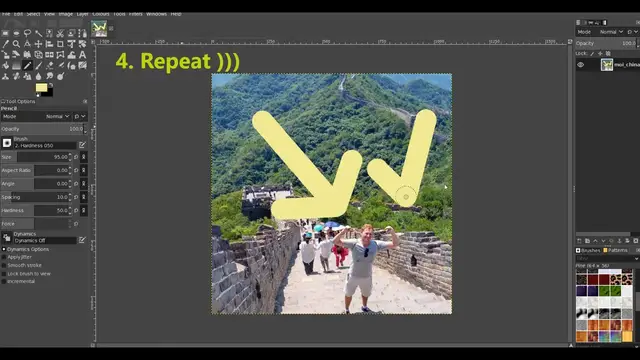Open the Windows menu
This screenshot has height=360, width=640.
click(156, 14)
